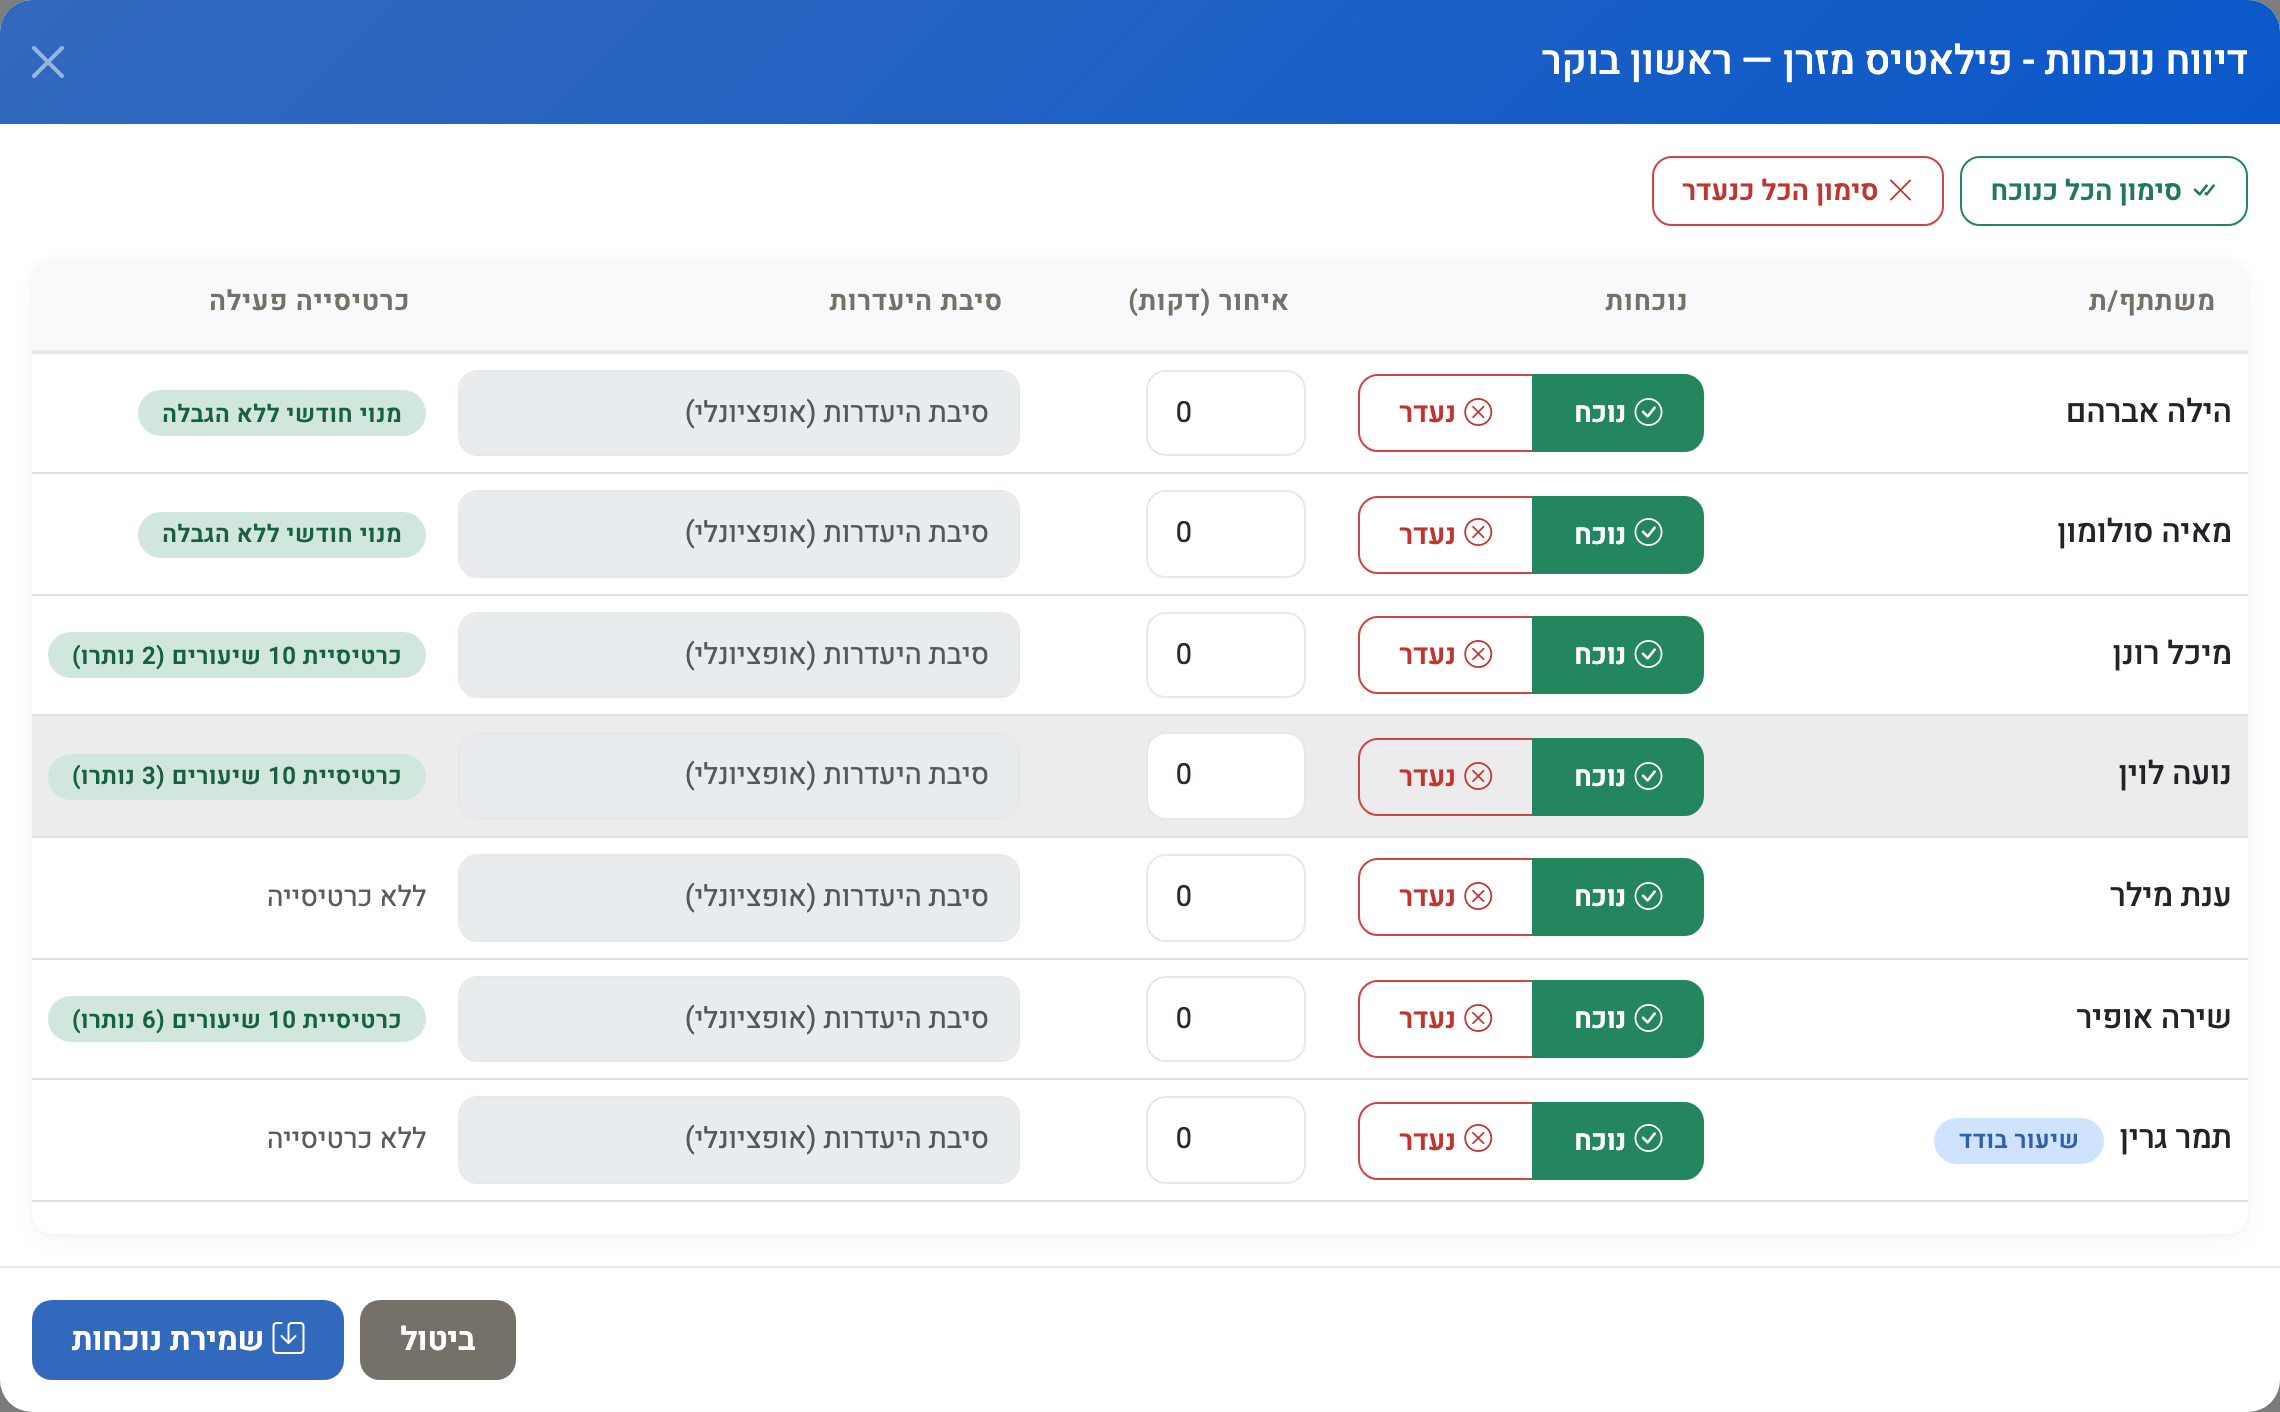Click מיכל רונן's card badge '(נותרו 2)'
Screen dimensions: 2280x1412
coord(237,655)
